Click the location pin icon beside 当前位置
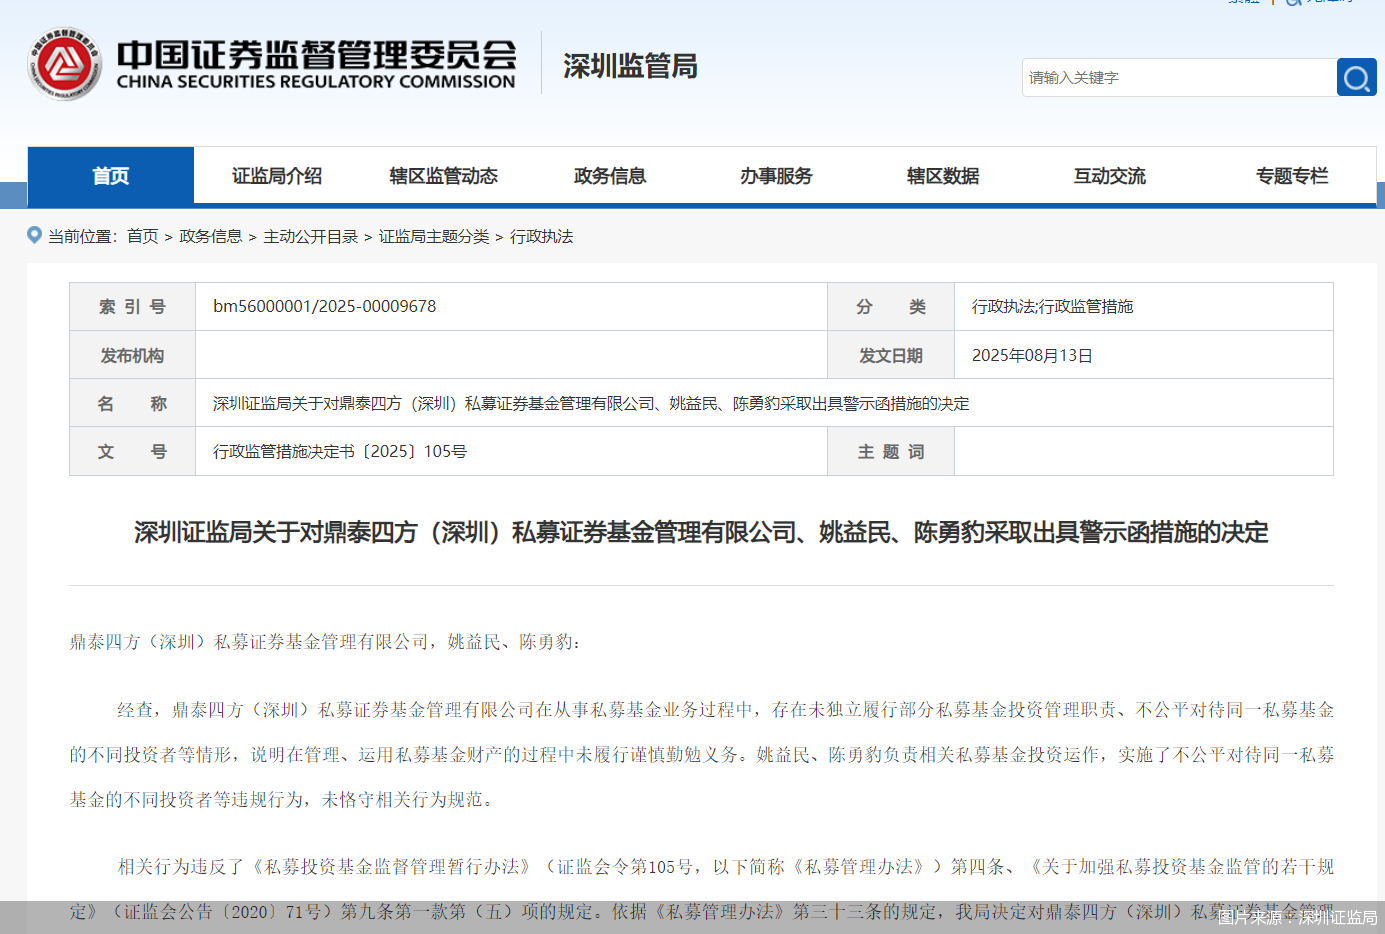1385x934 pixels. click(x=36, y=236)
